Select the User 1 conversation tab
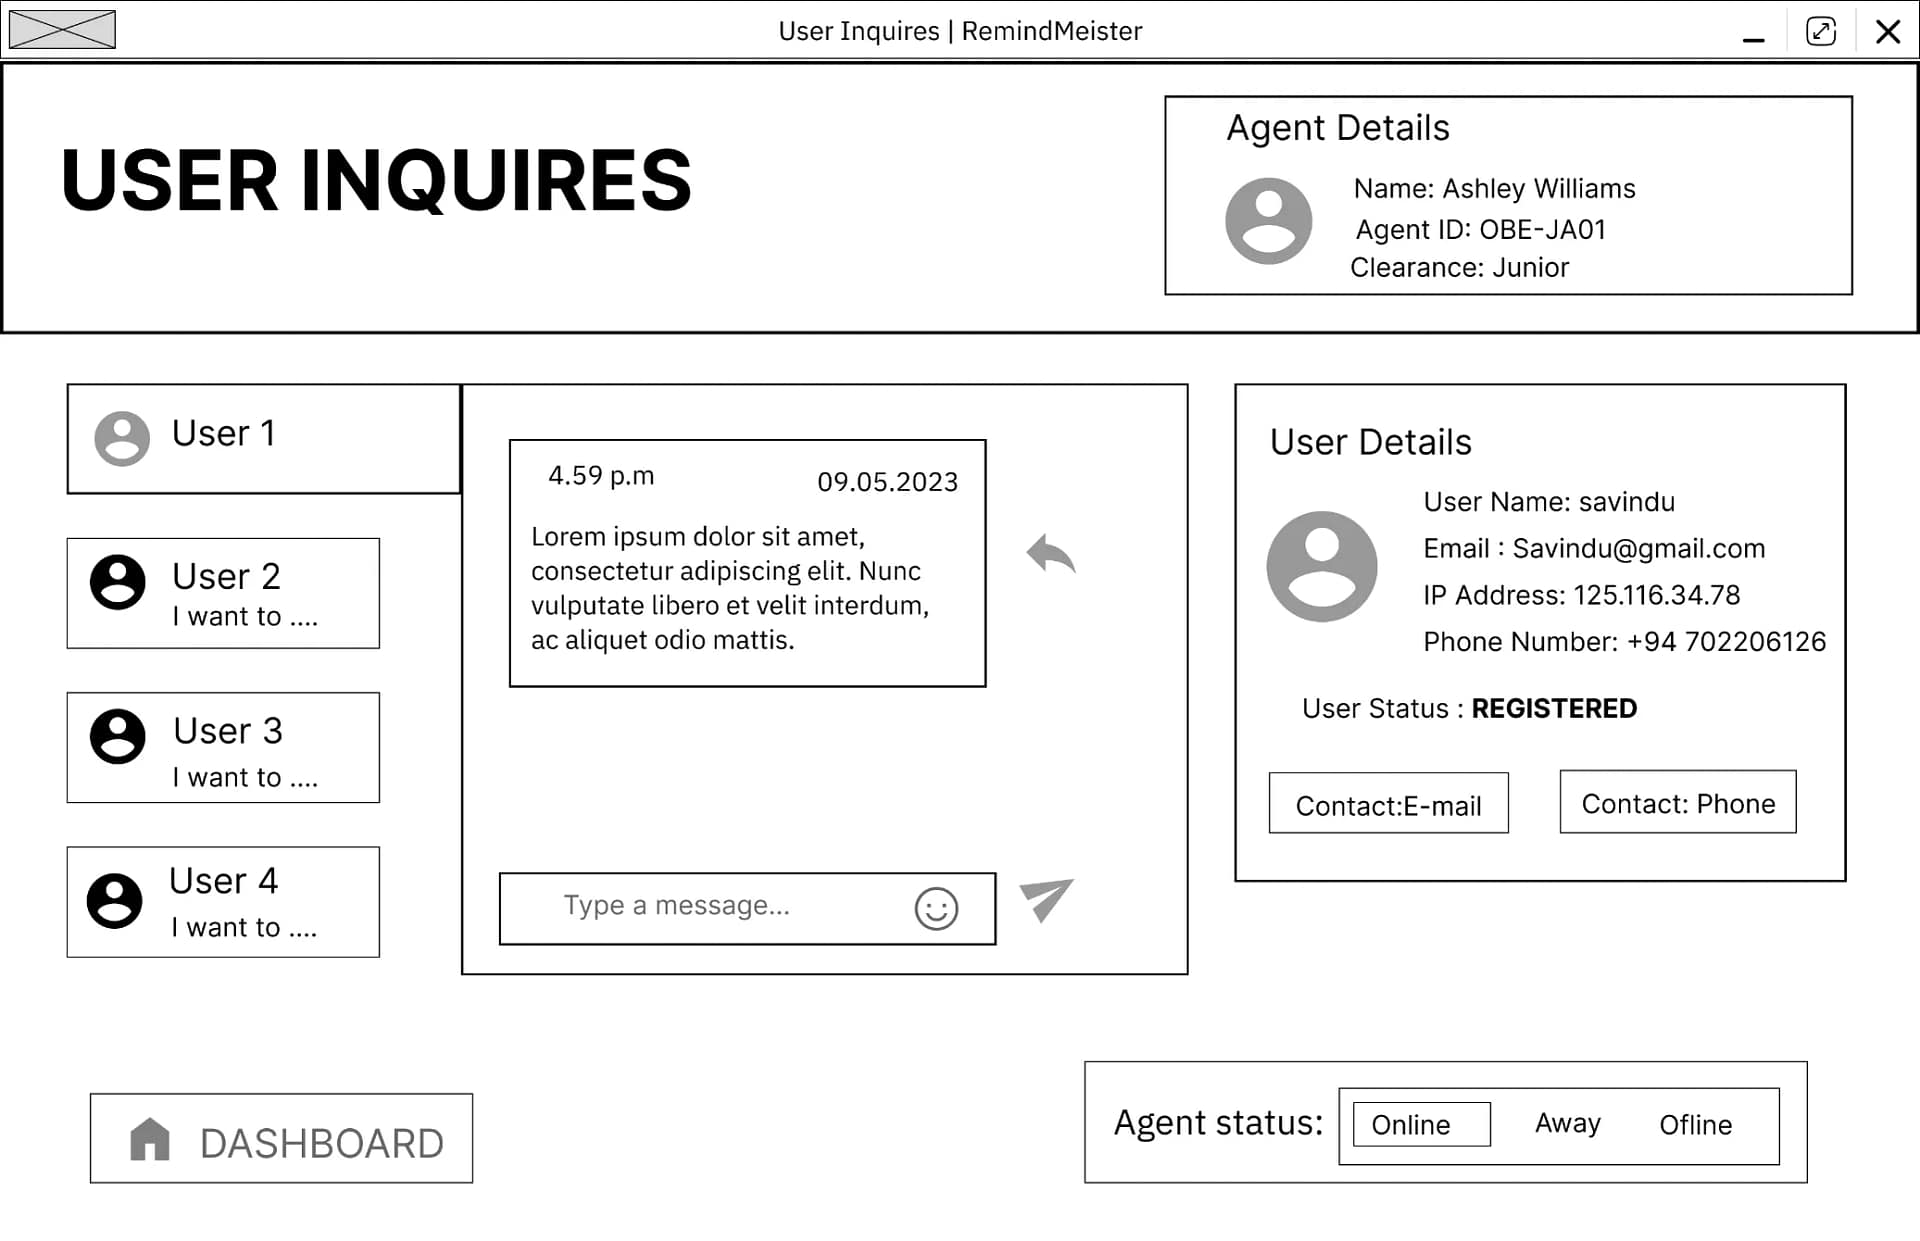 [263, 438]
